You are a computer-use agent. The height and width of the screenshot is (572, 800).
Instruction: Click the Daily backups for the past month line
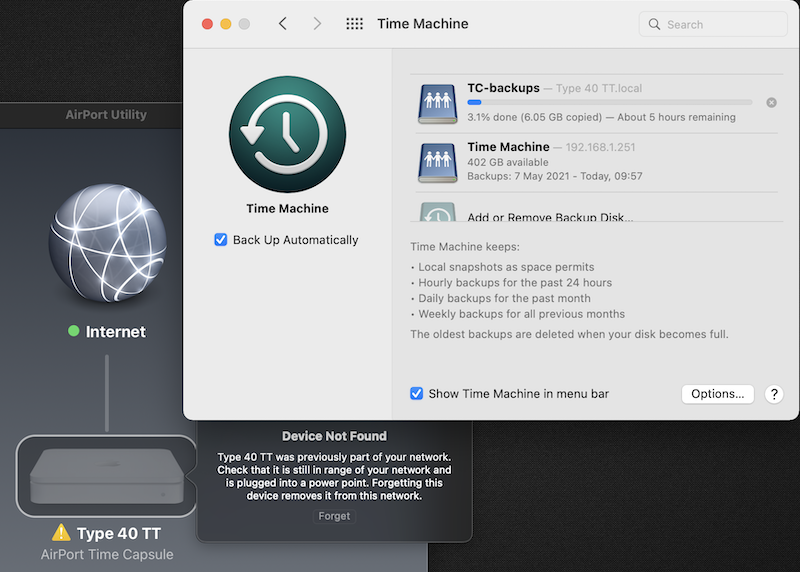pyautogui.click(x=504, y=298)
